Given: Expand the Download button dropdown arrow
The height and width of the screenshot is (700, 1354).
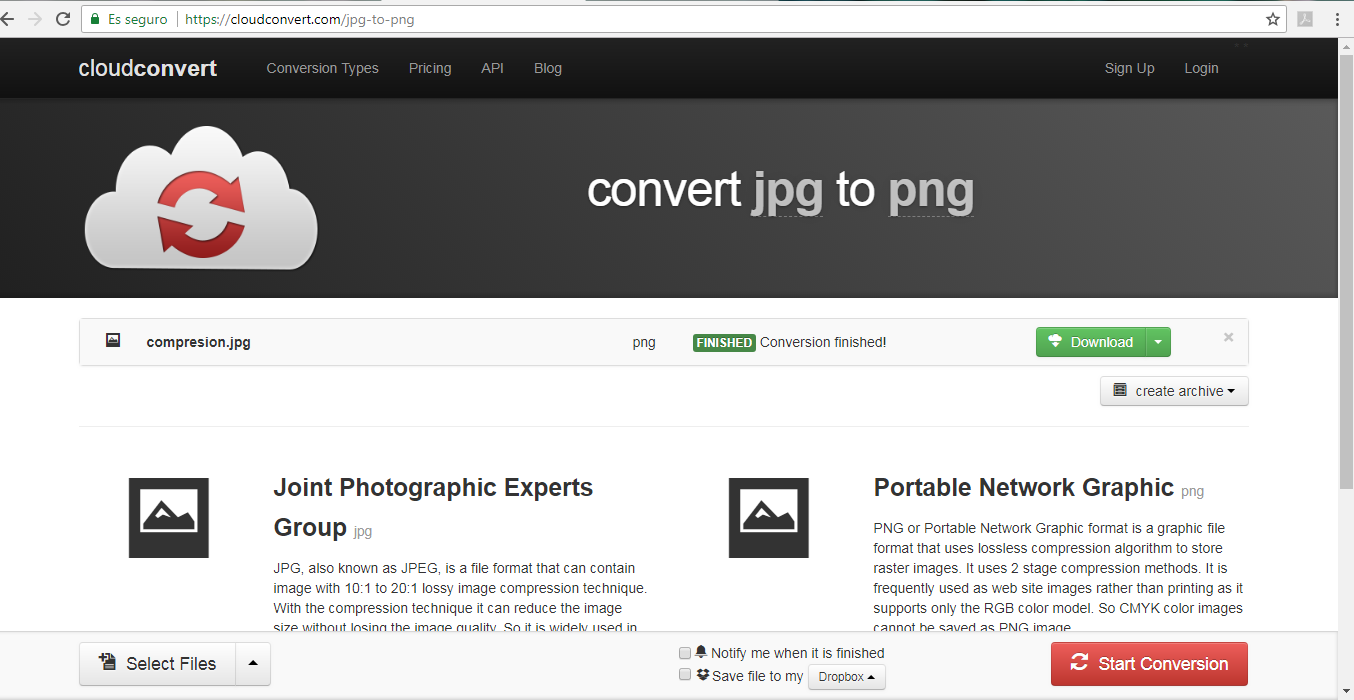Looking at the screenshot, I should 1158,342.
